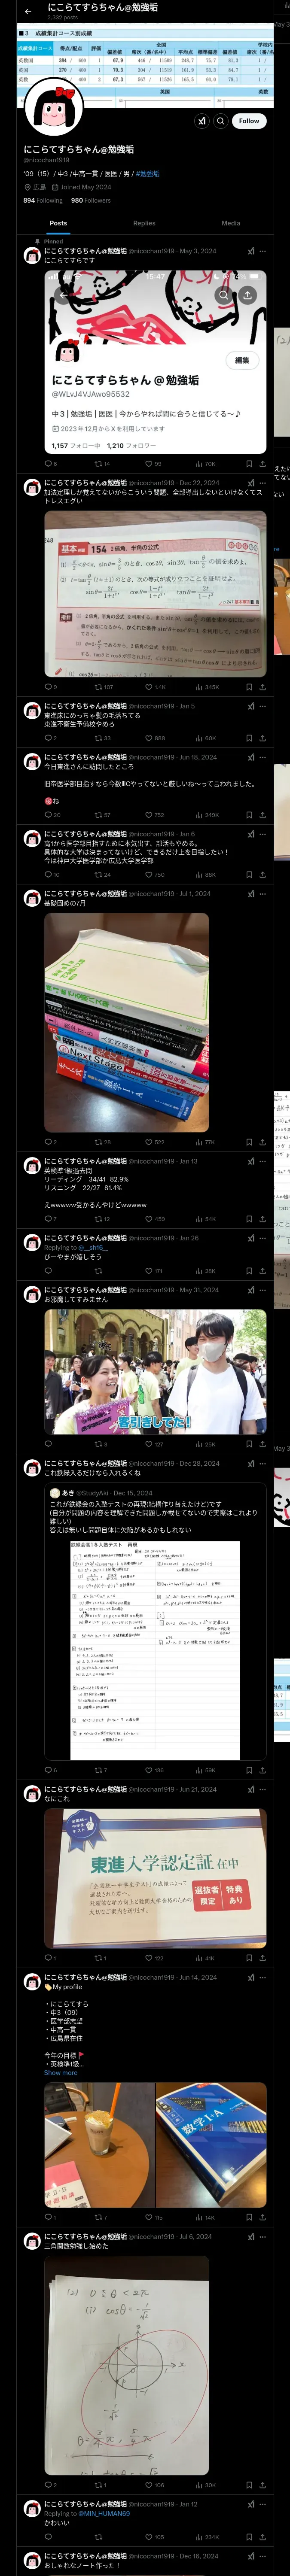Open the #勉強垢 hashtag in bio
290x2576 pixels.
[x=148, y=174]
